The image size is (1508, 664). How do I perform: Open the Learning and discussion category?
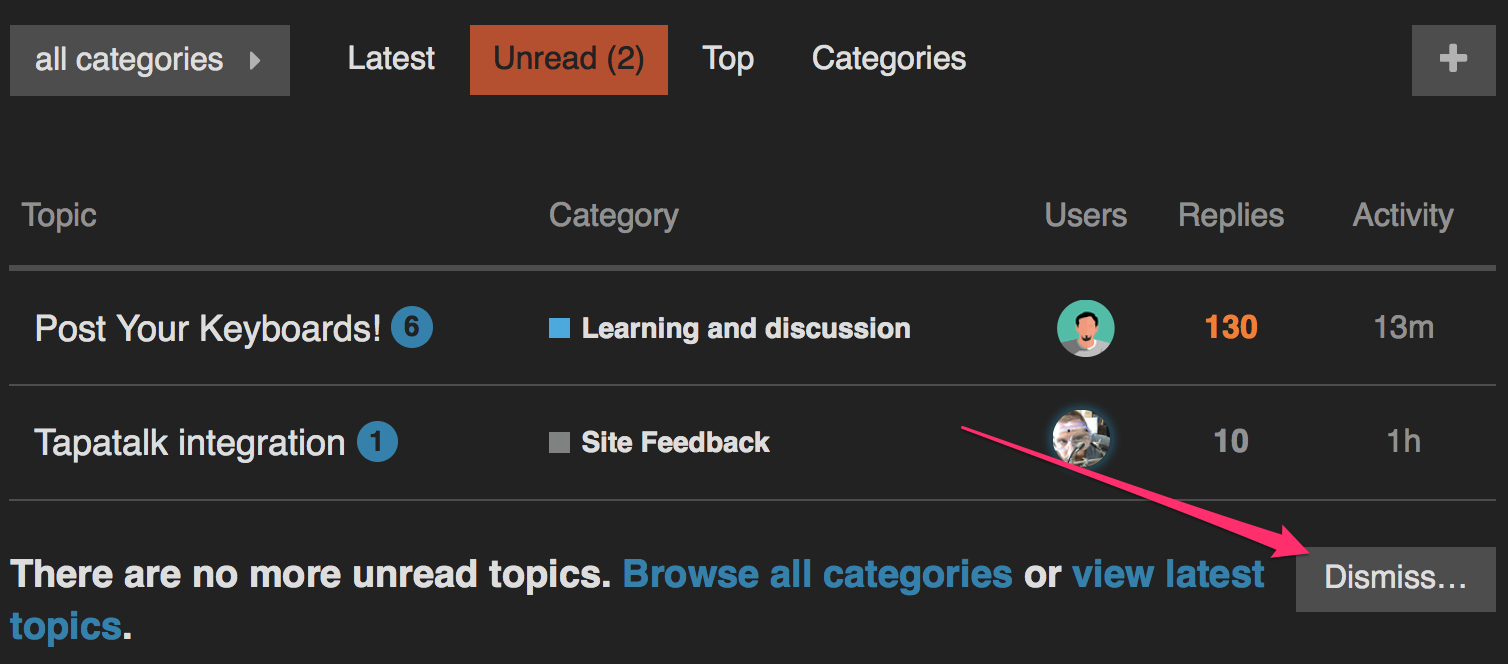coord(746,328)
